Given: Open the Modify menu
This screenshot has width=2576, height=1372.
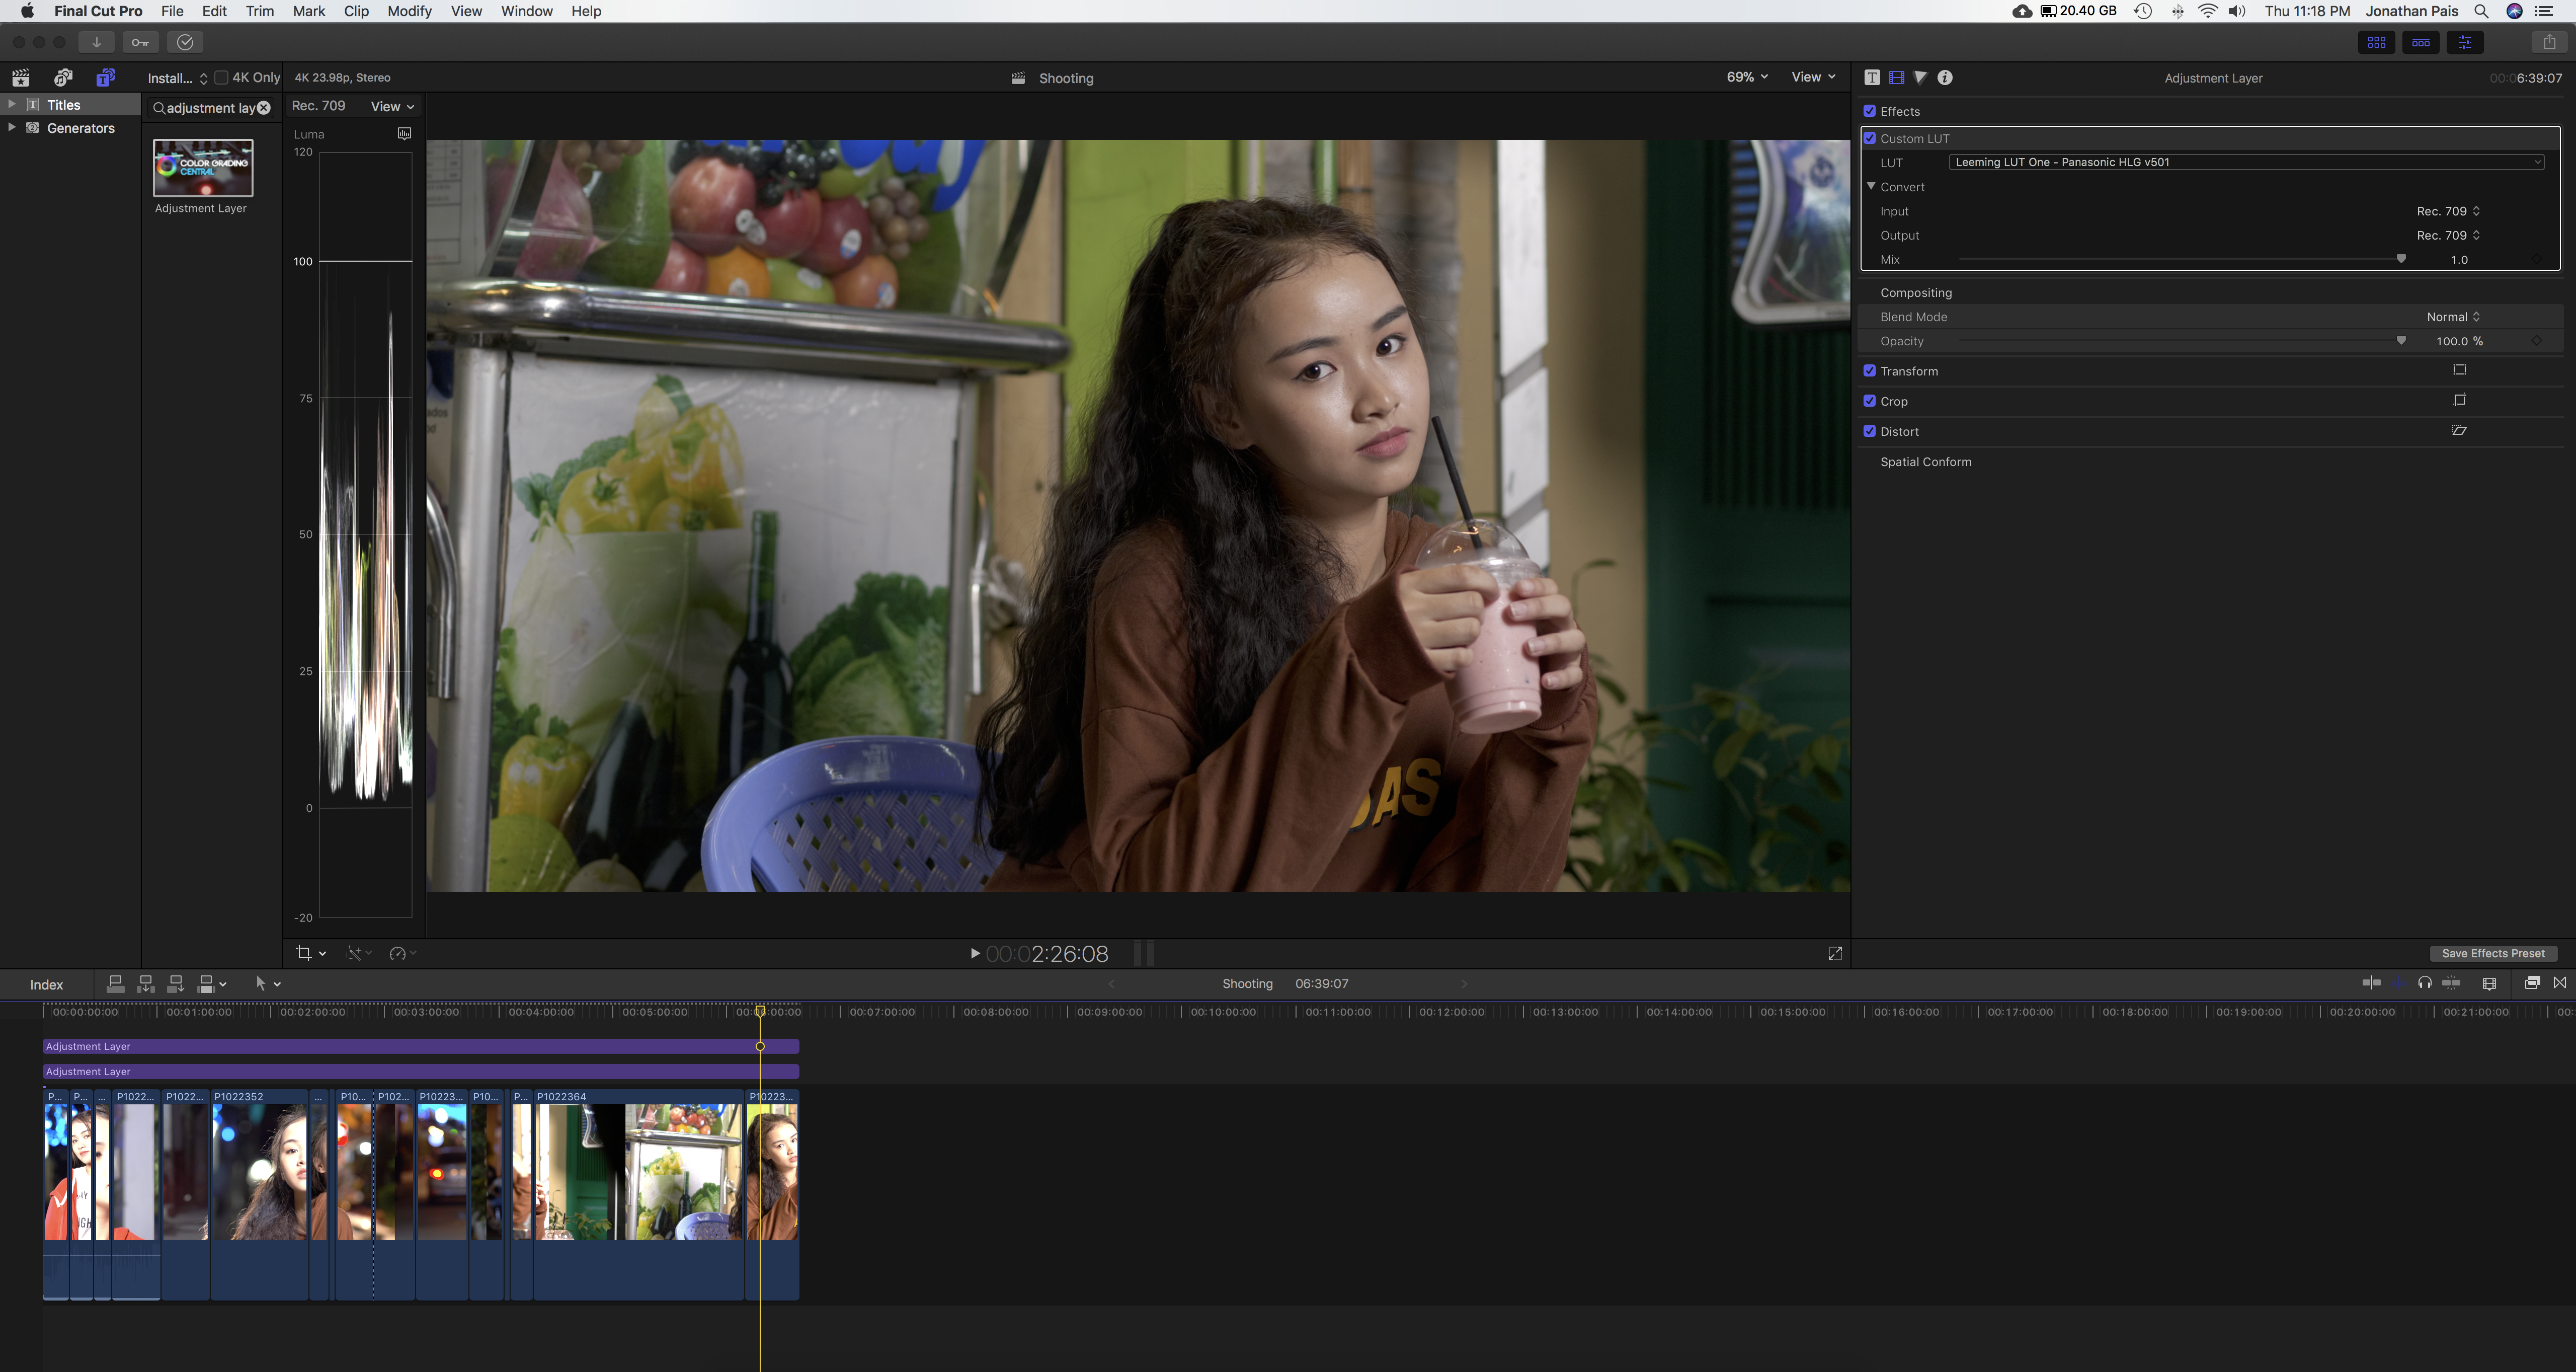Looking at the screenshot, I should tap(409, 11).
